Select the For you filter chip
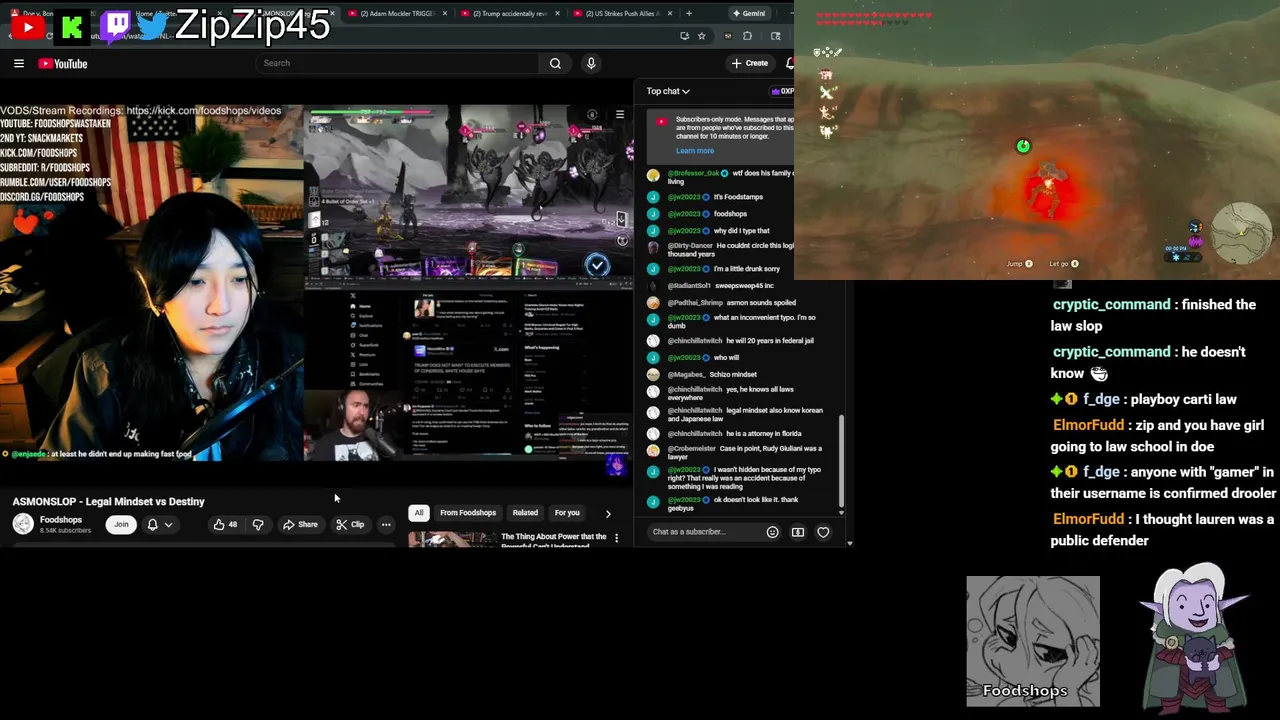This screenshot has height=720, width=1280. (x=567, y=513)
